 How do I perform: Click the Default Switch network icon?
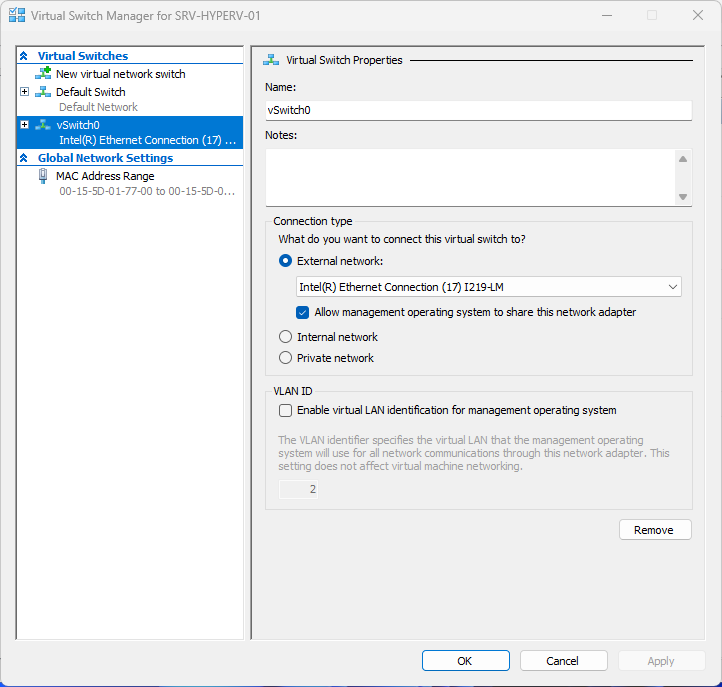pyautogui.click(x=43, y=92)
